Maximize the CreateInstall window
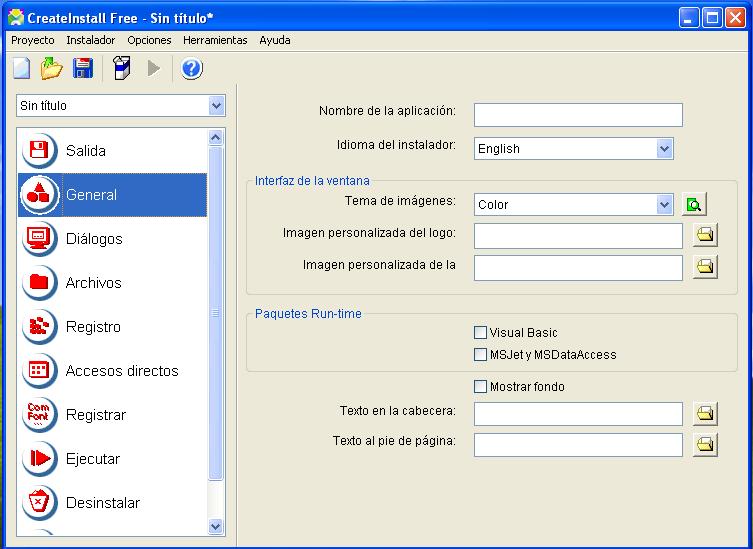This screenshot has width=753, height=549. 712,18
